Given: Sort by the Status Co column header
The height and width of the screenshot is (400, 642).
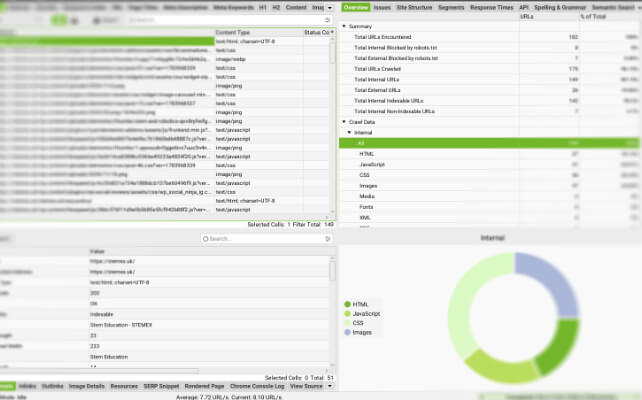Looking at the screenshot, I should coord(316,32).
